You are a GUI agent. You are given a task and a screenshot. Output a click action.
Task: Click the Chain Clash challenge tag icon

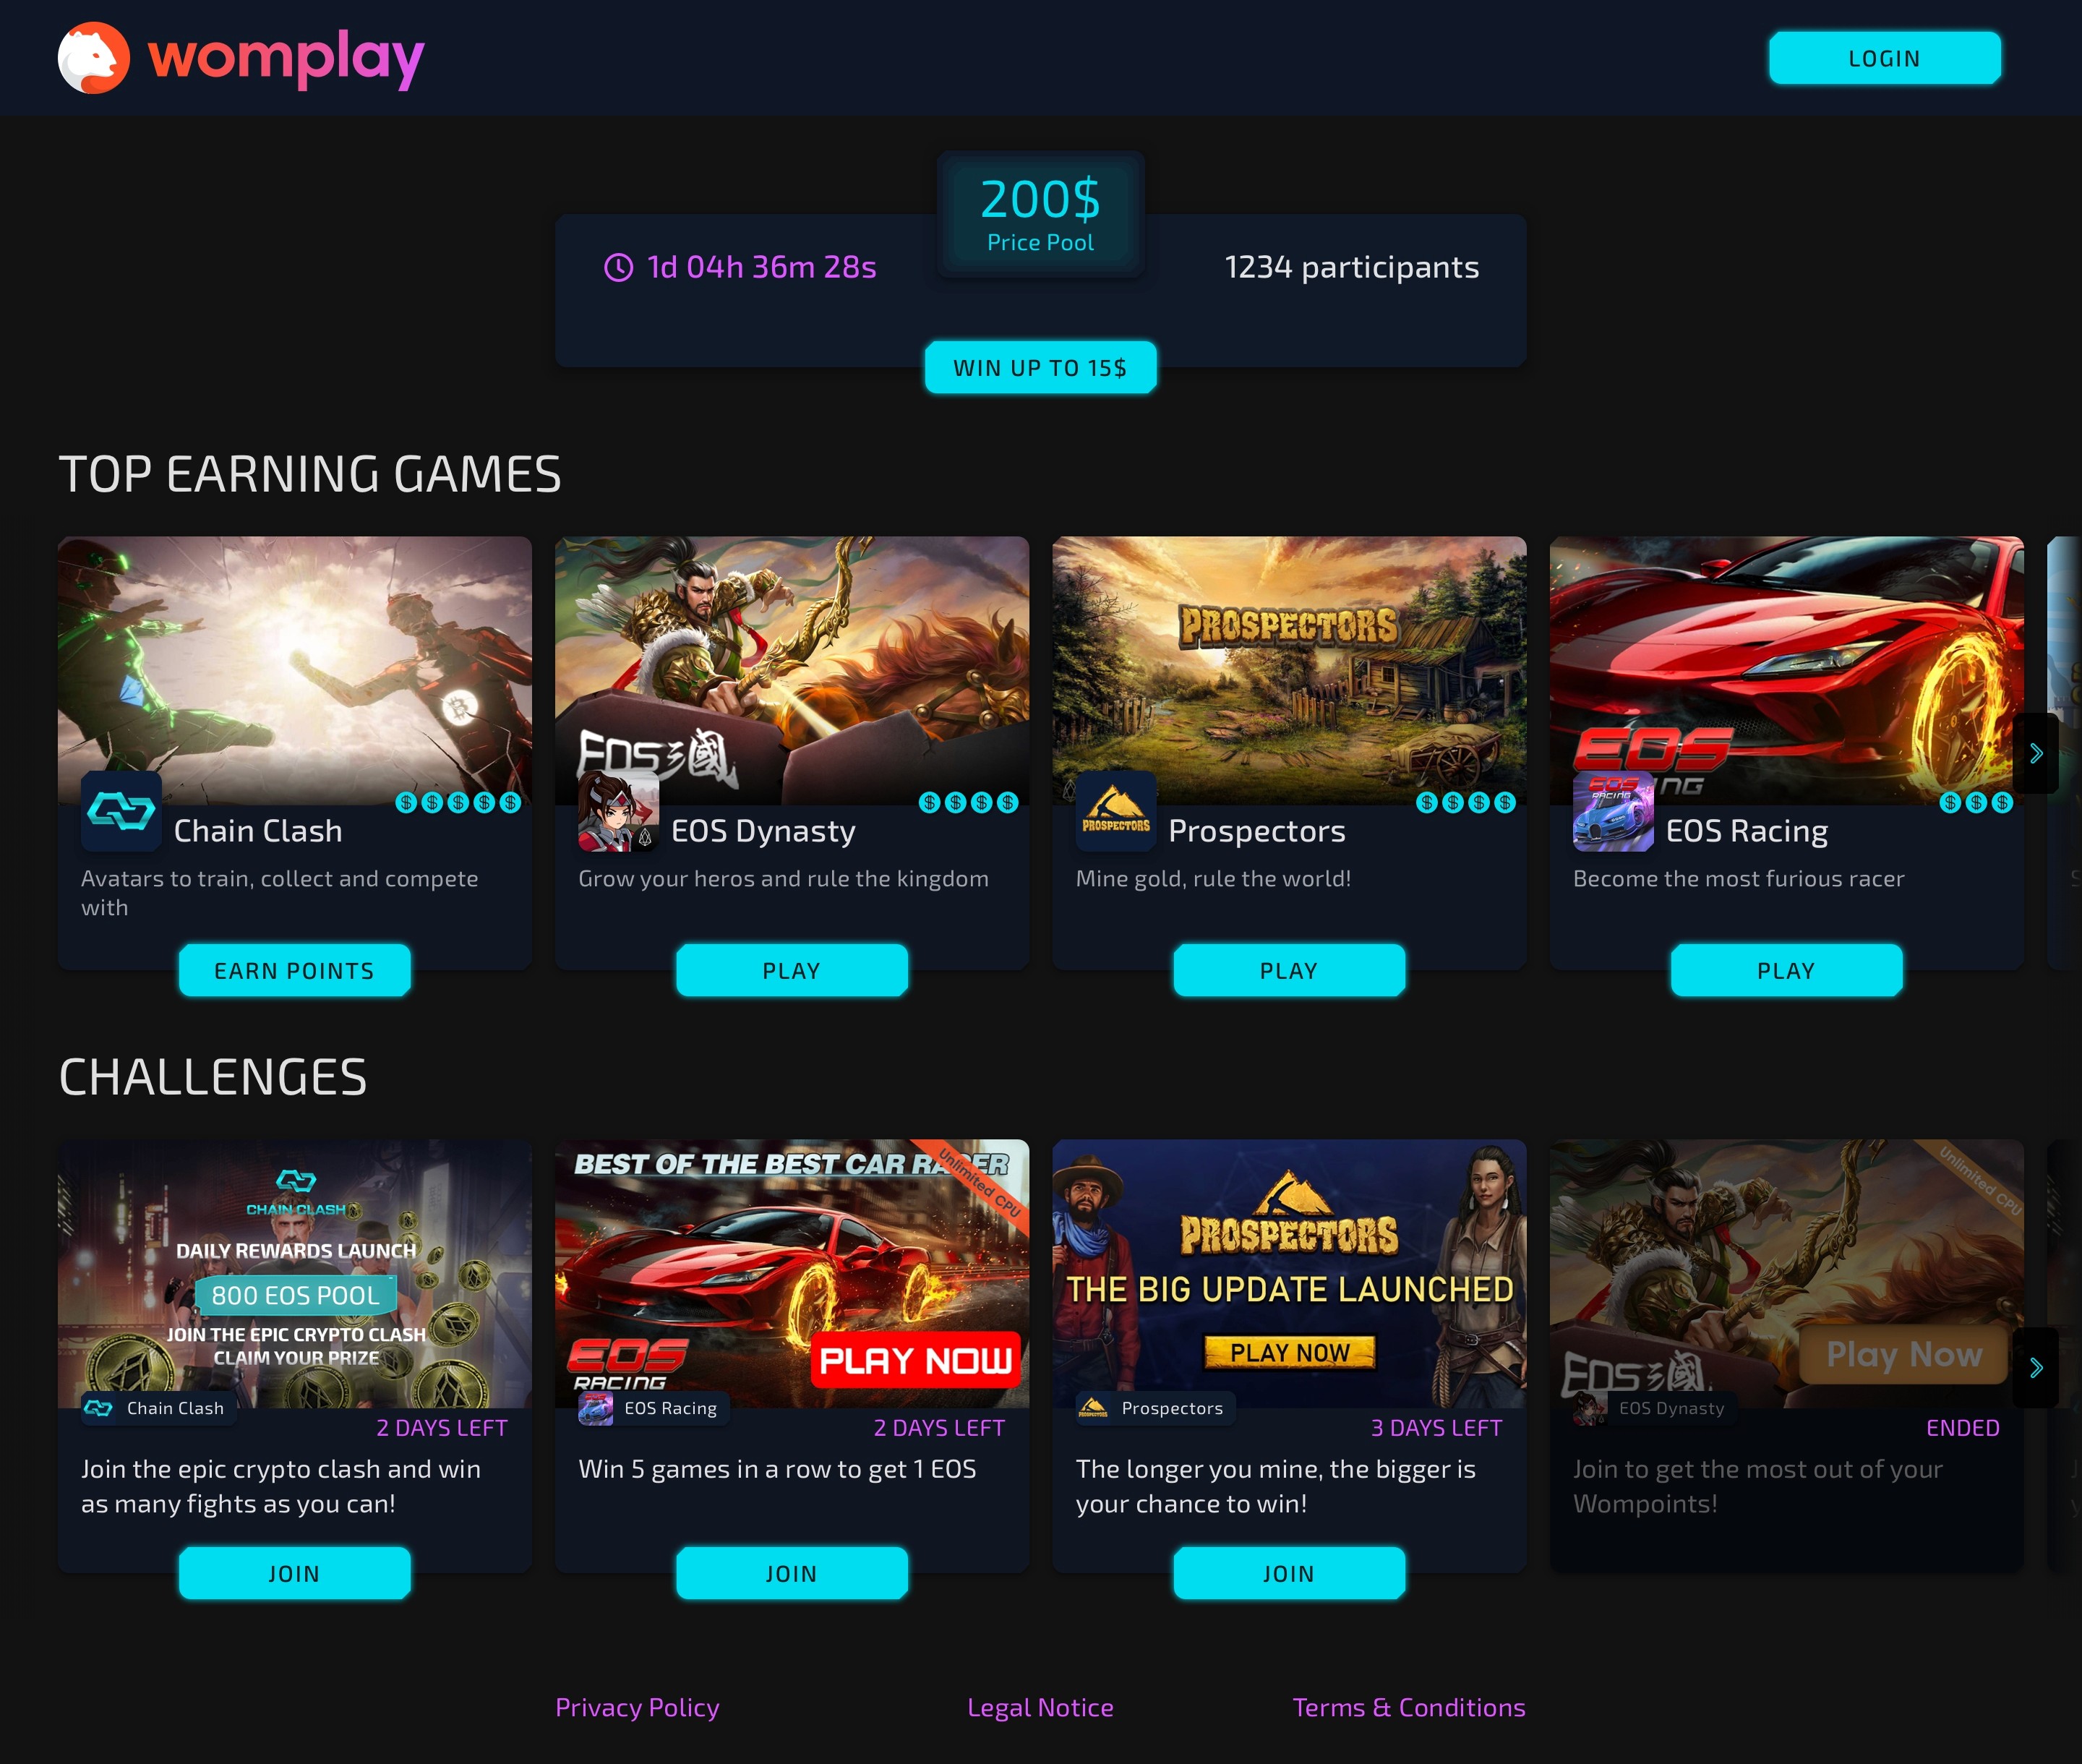click(98, 1408)
